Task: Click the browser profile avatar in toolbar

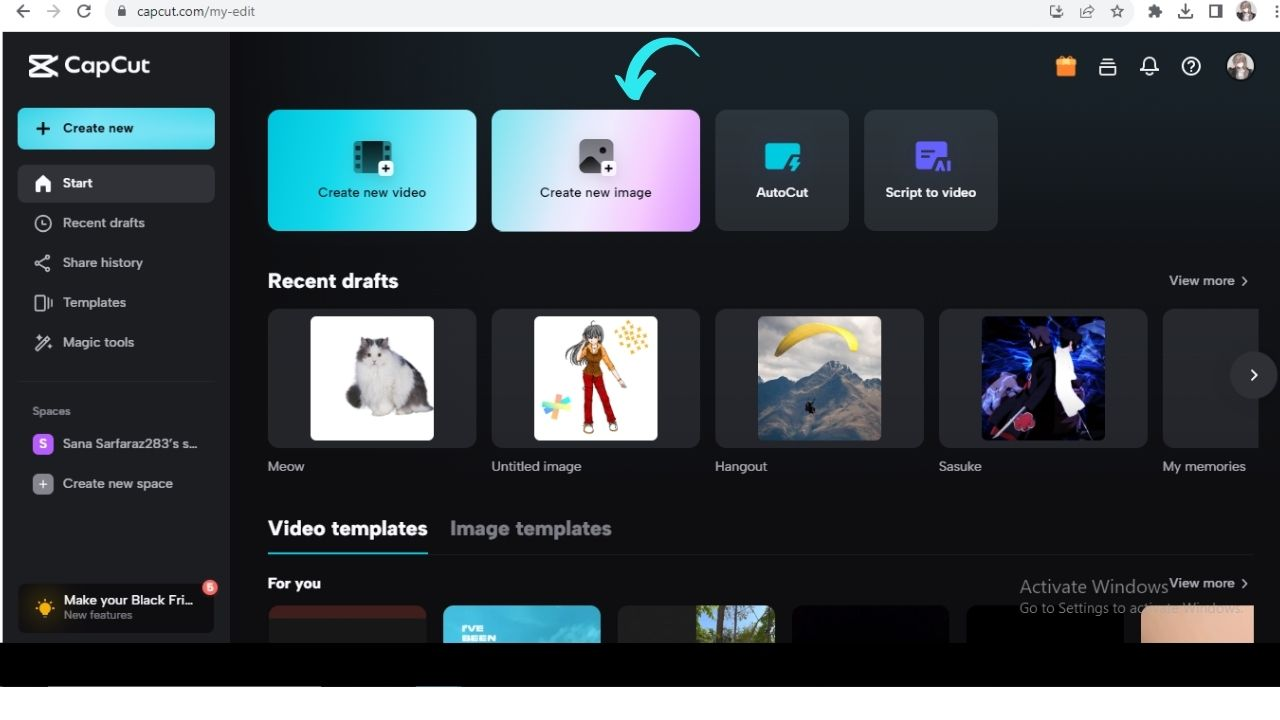Action: [x=1246, y=12]
